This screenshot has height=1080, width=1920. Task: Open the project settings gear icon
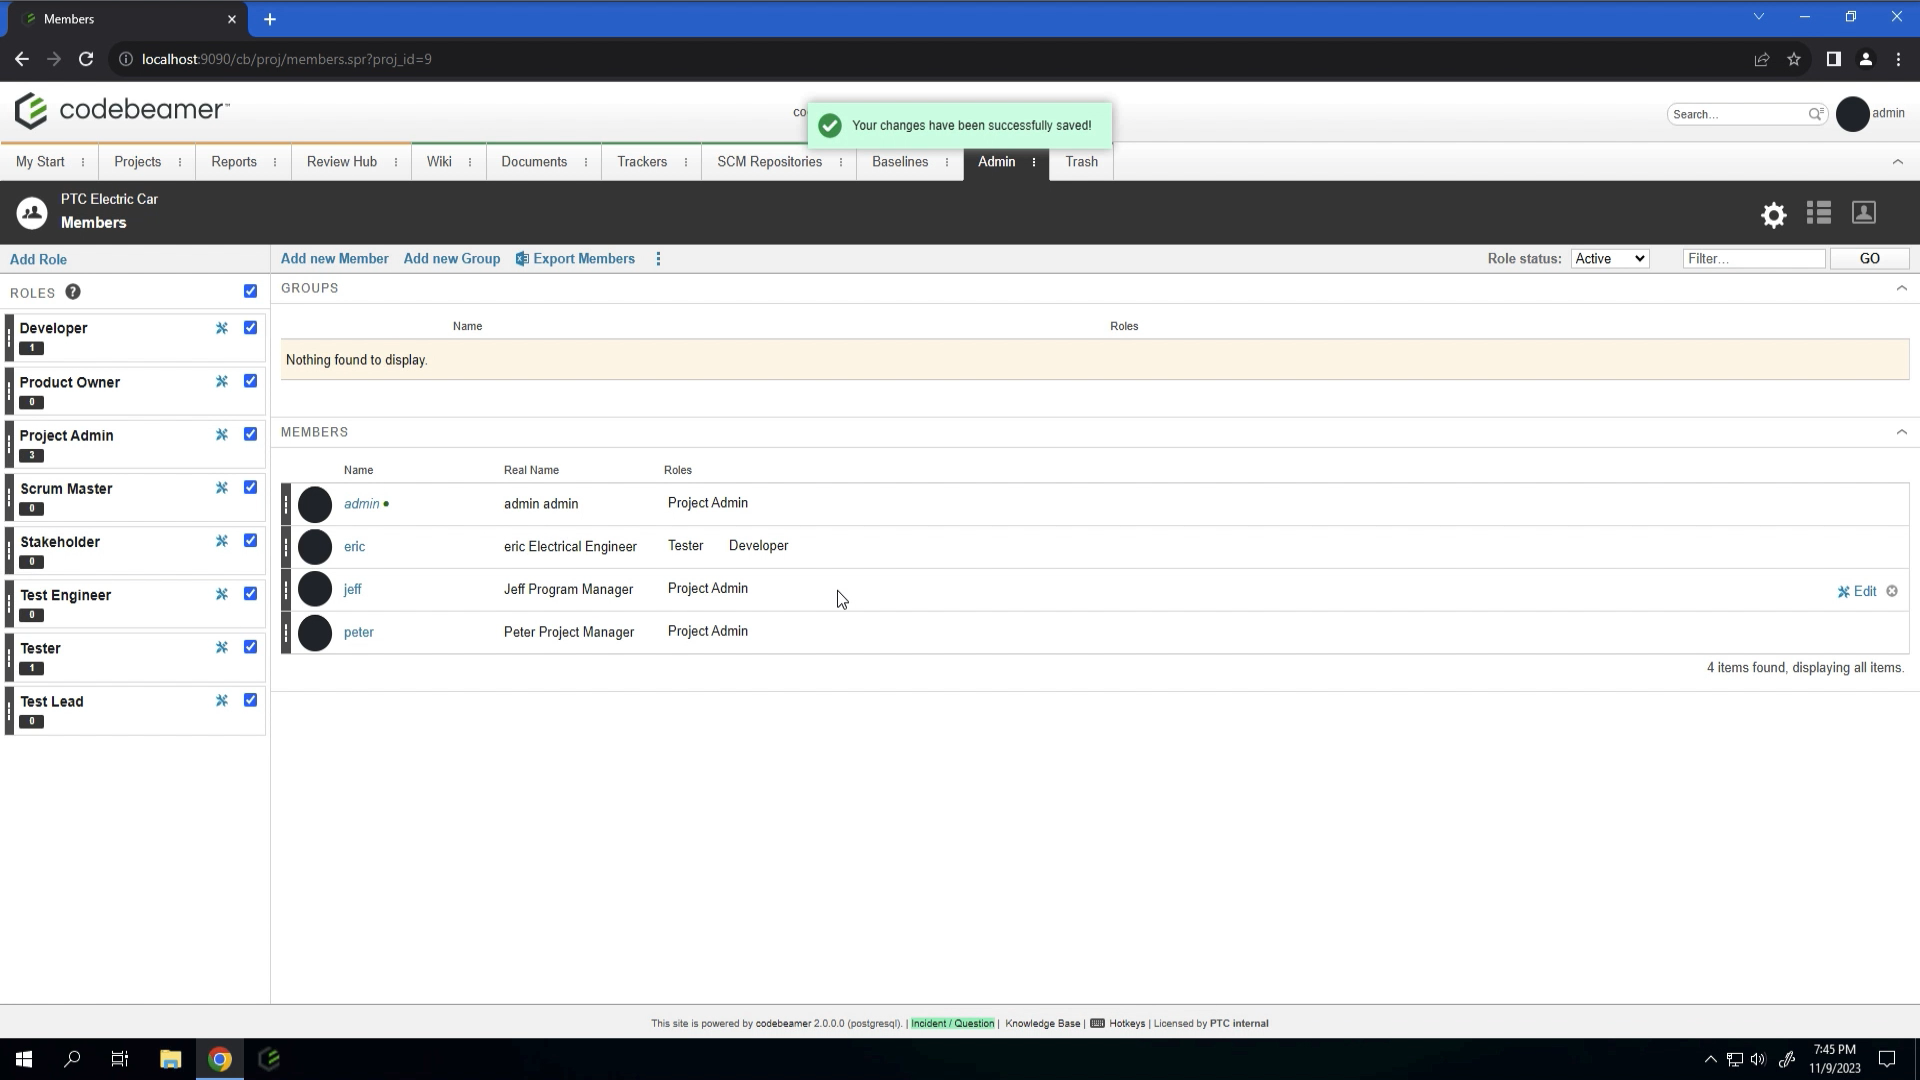[1773, 215]
